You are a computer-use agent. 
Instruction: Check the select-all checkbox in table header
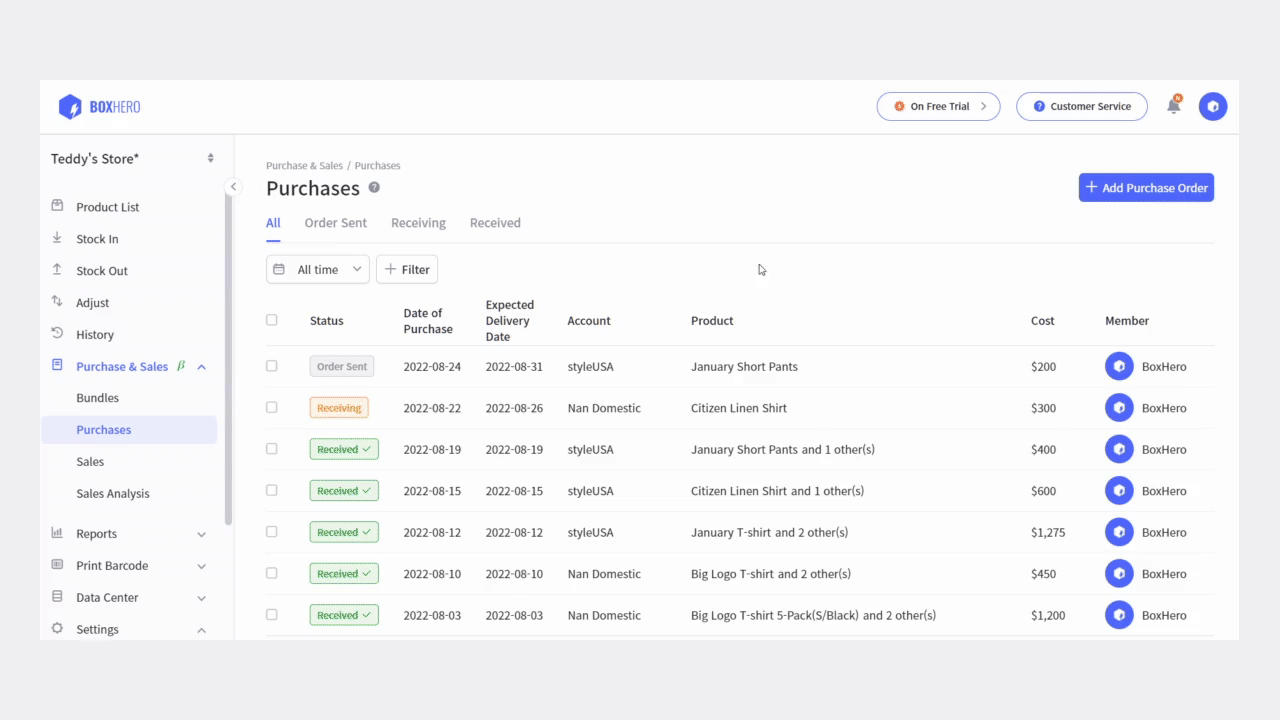point(271,320)
